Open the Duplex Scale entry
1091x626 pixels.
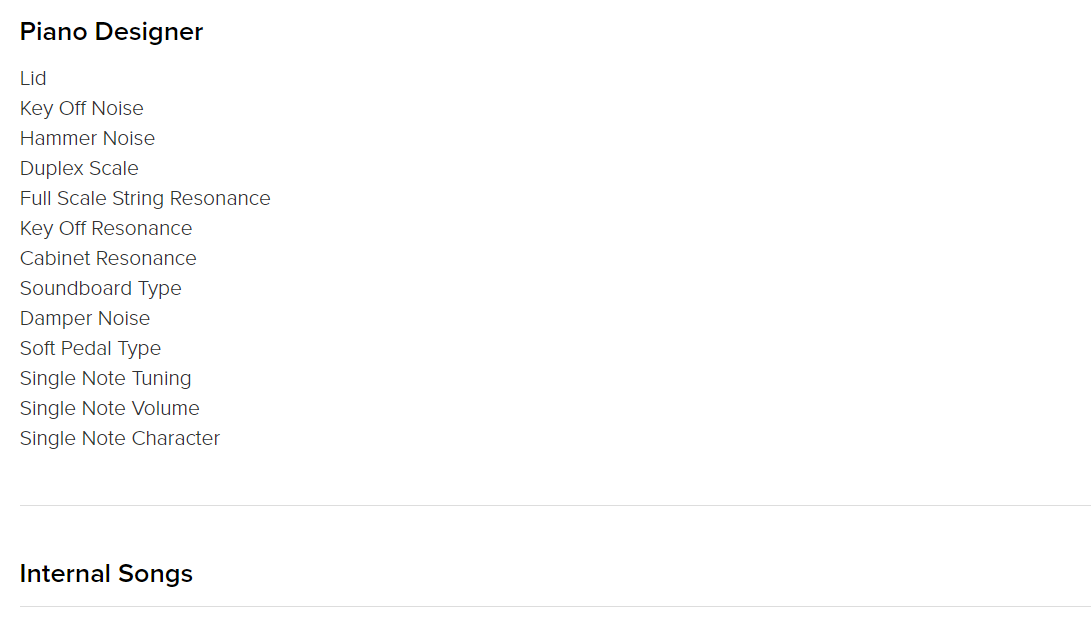click(x=79, y=168)
